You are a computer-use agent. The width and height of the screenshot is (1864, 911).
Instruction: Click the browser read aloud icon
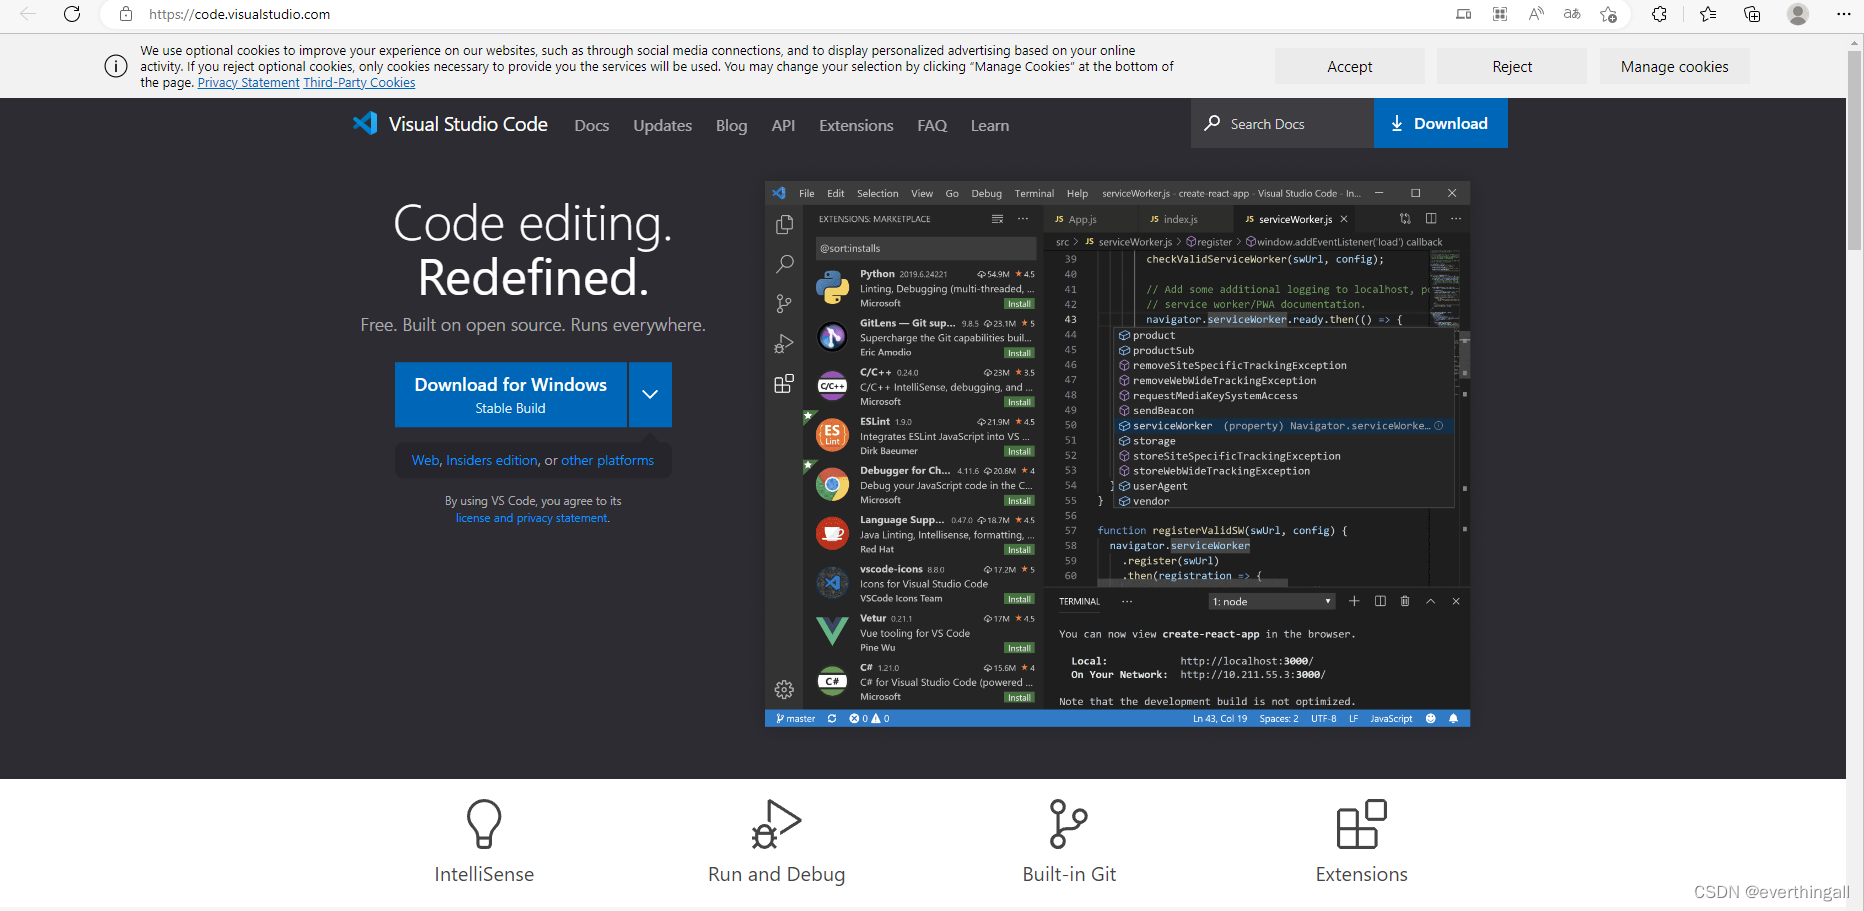[1536, 14]
